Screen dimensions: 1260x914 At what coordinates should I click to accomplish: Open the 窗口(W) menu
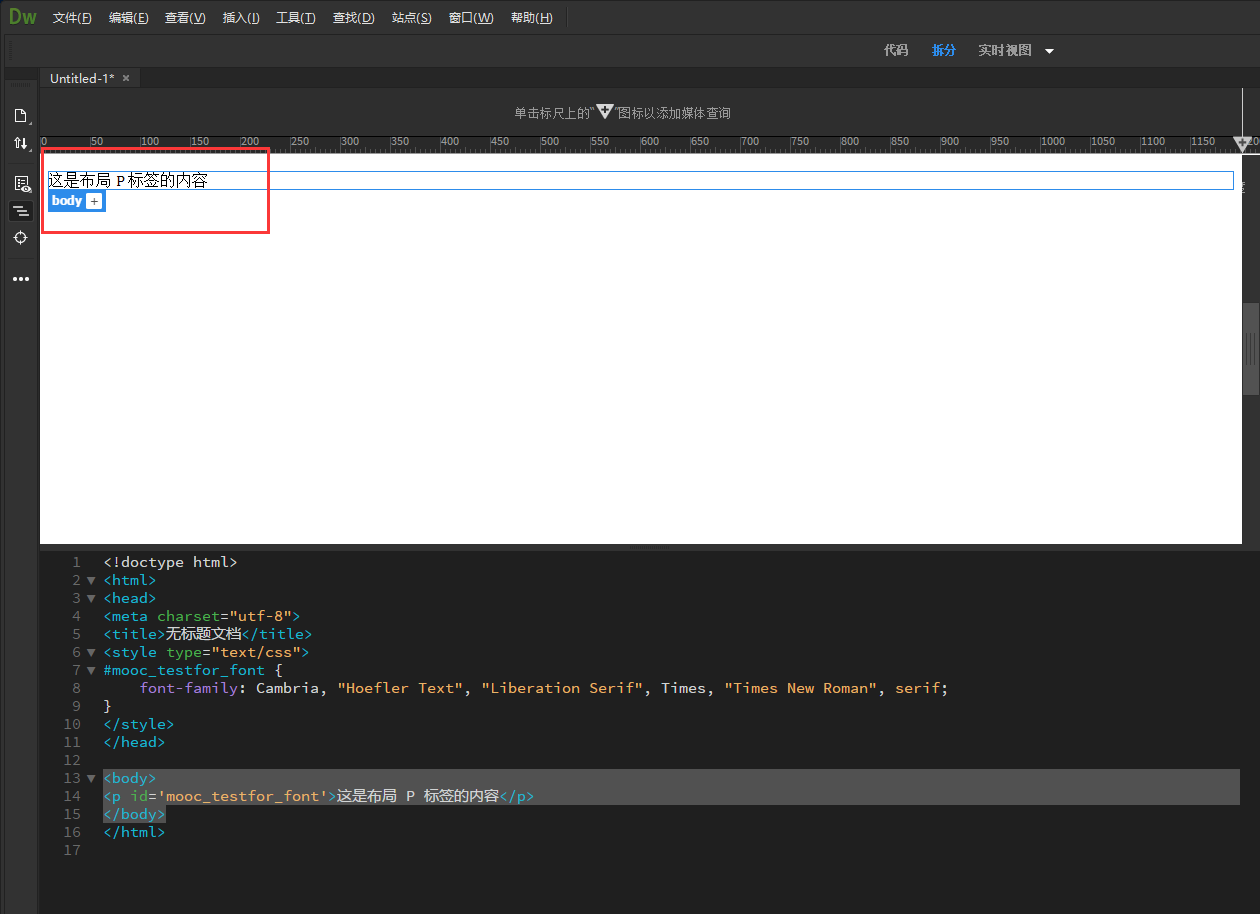pyautogui.click(x=471, y=18)
